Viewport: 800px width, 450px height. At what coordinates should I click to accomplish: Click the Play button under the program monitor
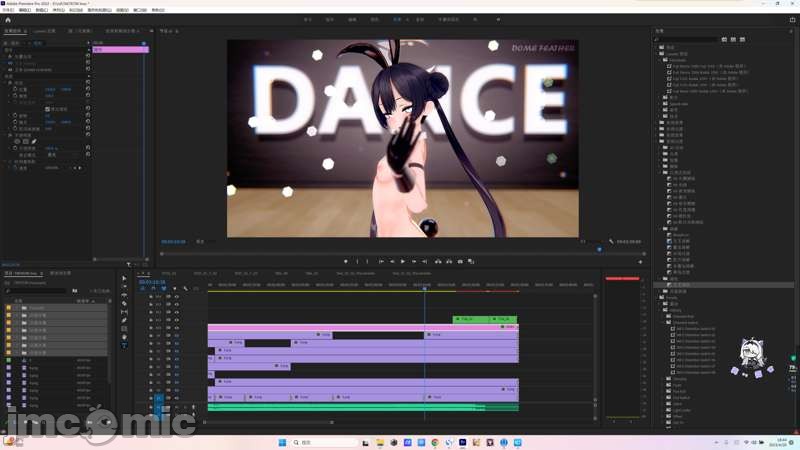[x=403, y=261]
